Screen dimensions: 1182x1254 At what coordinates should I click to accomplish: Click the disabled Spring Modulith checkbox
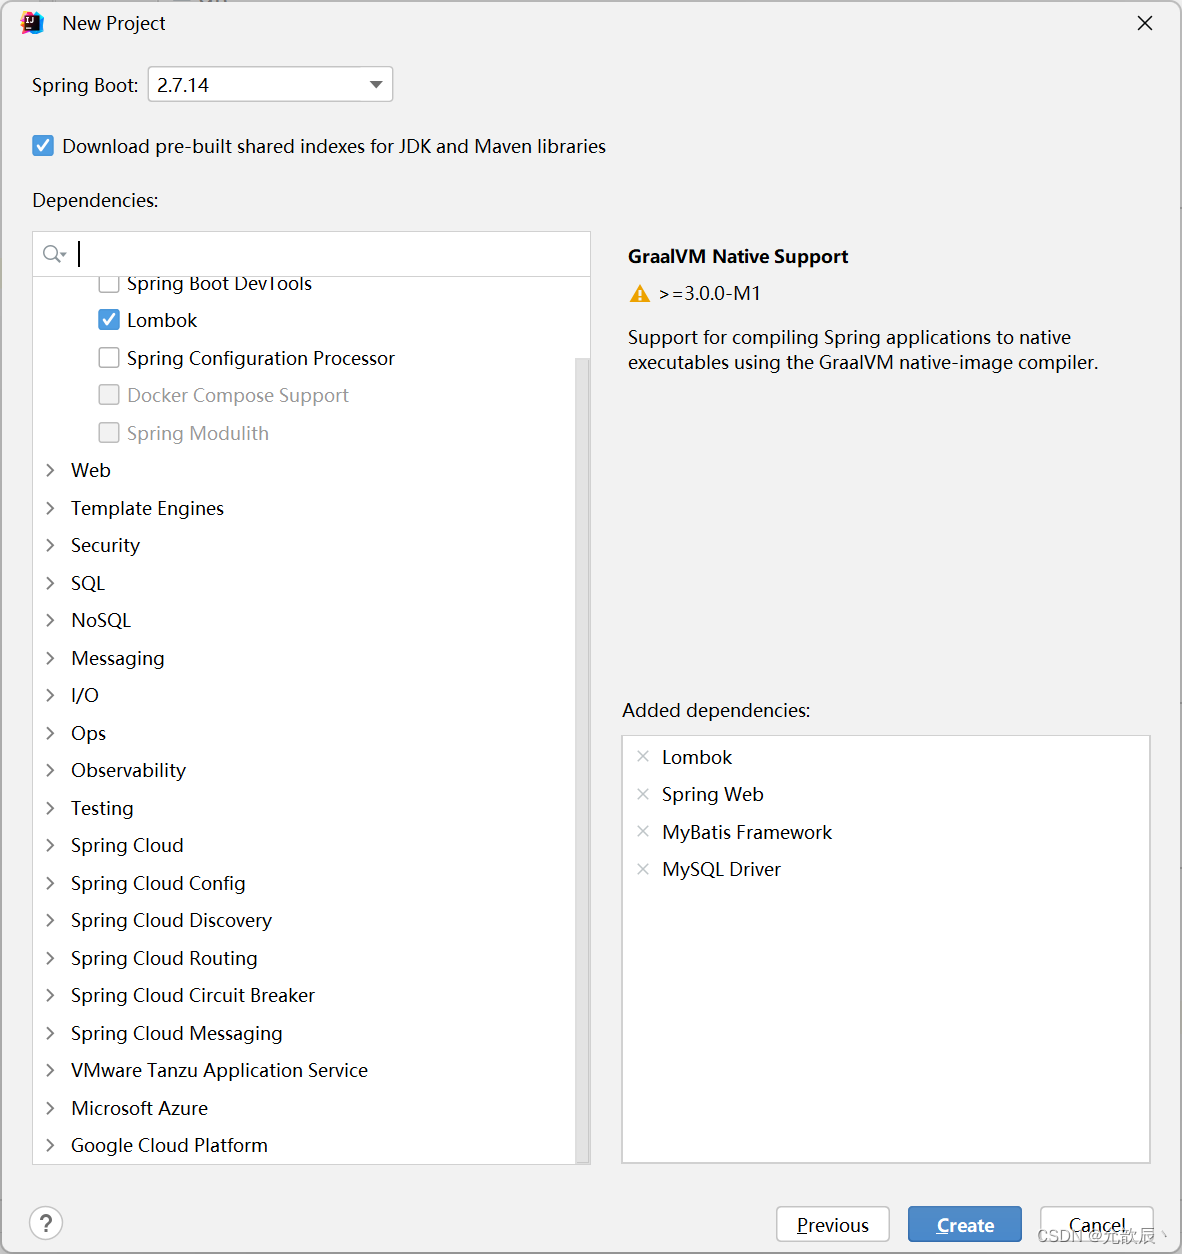coord(109,433)
